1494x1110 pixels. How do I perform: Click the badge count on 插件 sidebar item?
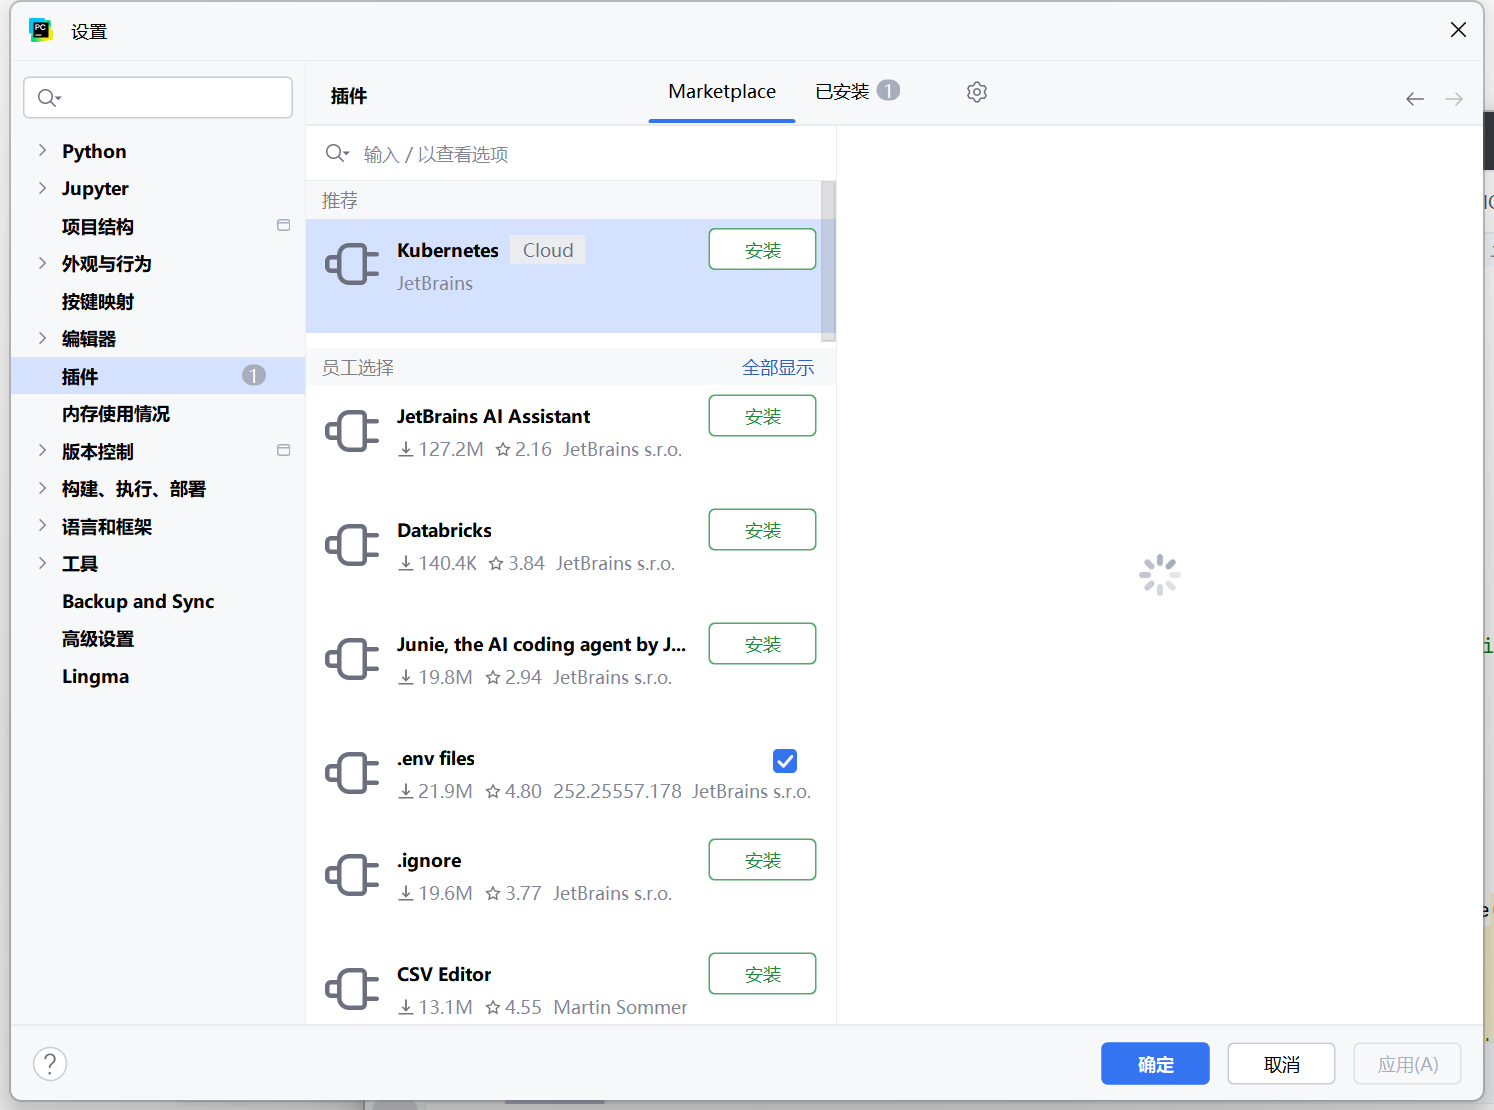click(254, 376)
